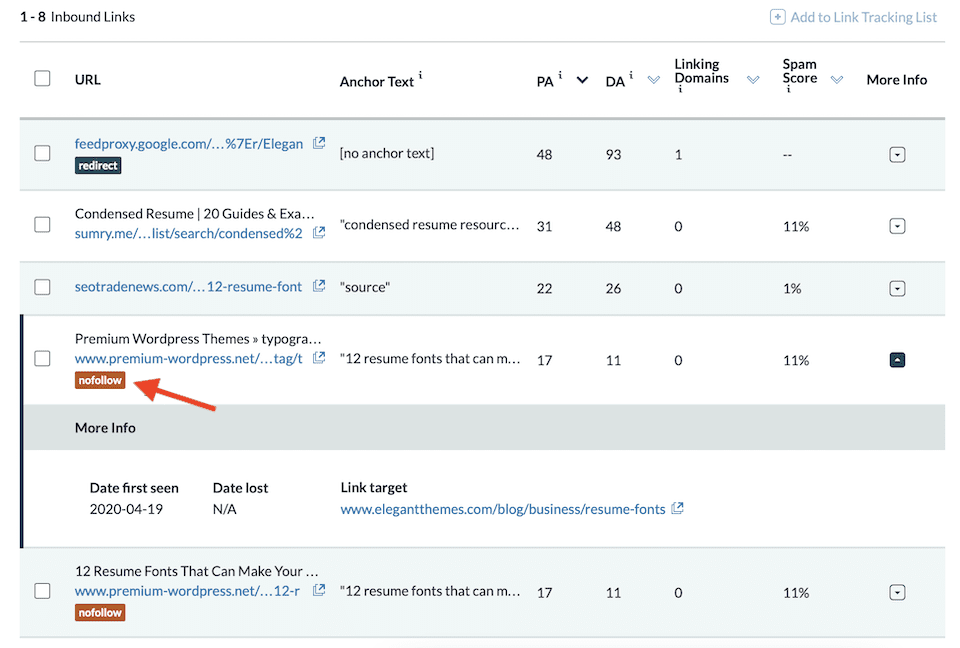The image size is (960, 648).
Task: Open the external link icon for feedproxy.google.com
Action: pos(319,143)
